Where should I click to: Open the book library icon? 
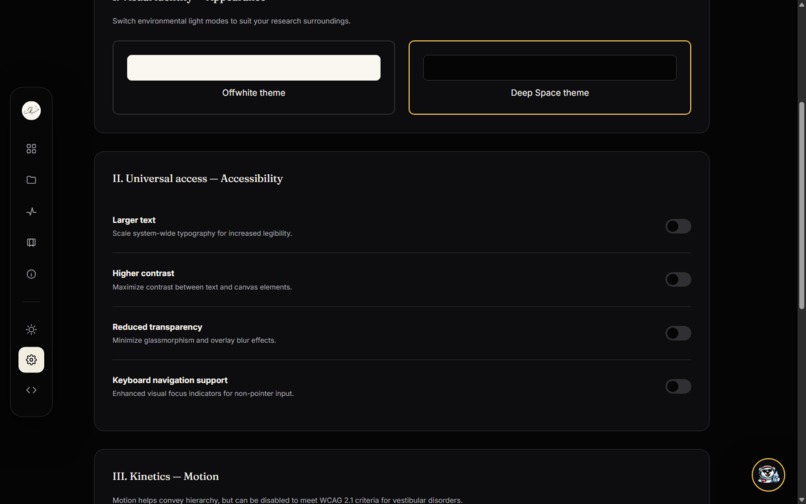pyautogui.click(x=31, y=243)
